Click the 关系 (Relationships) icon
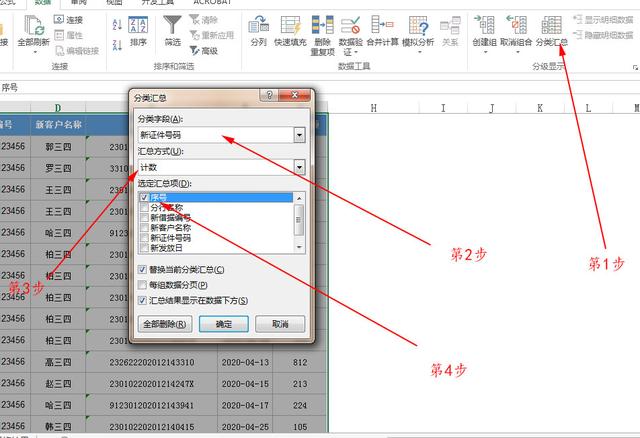 (450, 25)
